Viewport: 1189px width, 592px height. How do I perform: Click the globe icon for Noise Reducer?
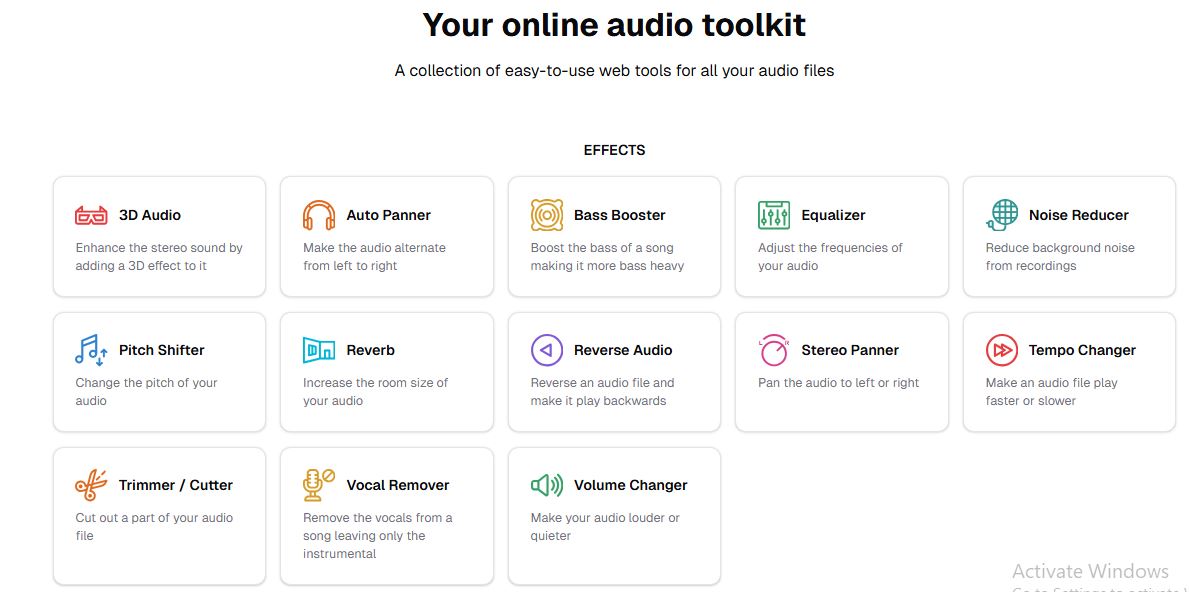pyautogui.click(x=1001, y=215)
